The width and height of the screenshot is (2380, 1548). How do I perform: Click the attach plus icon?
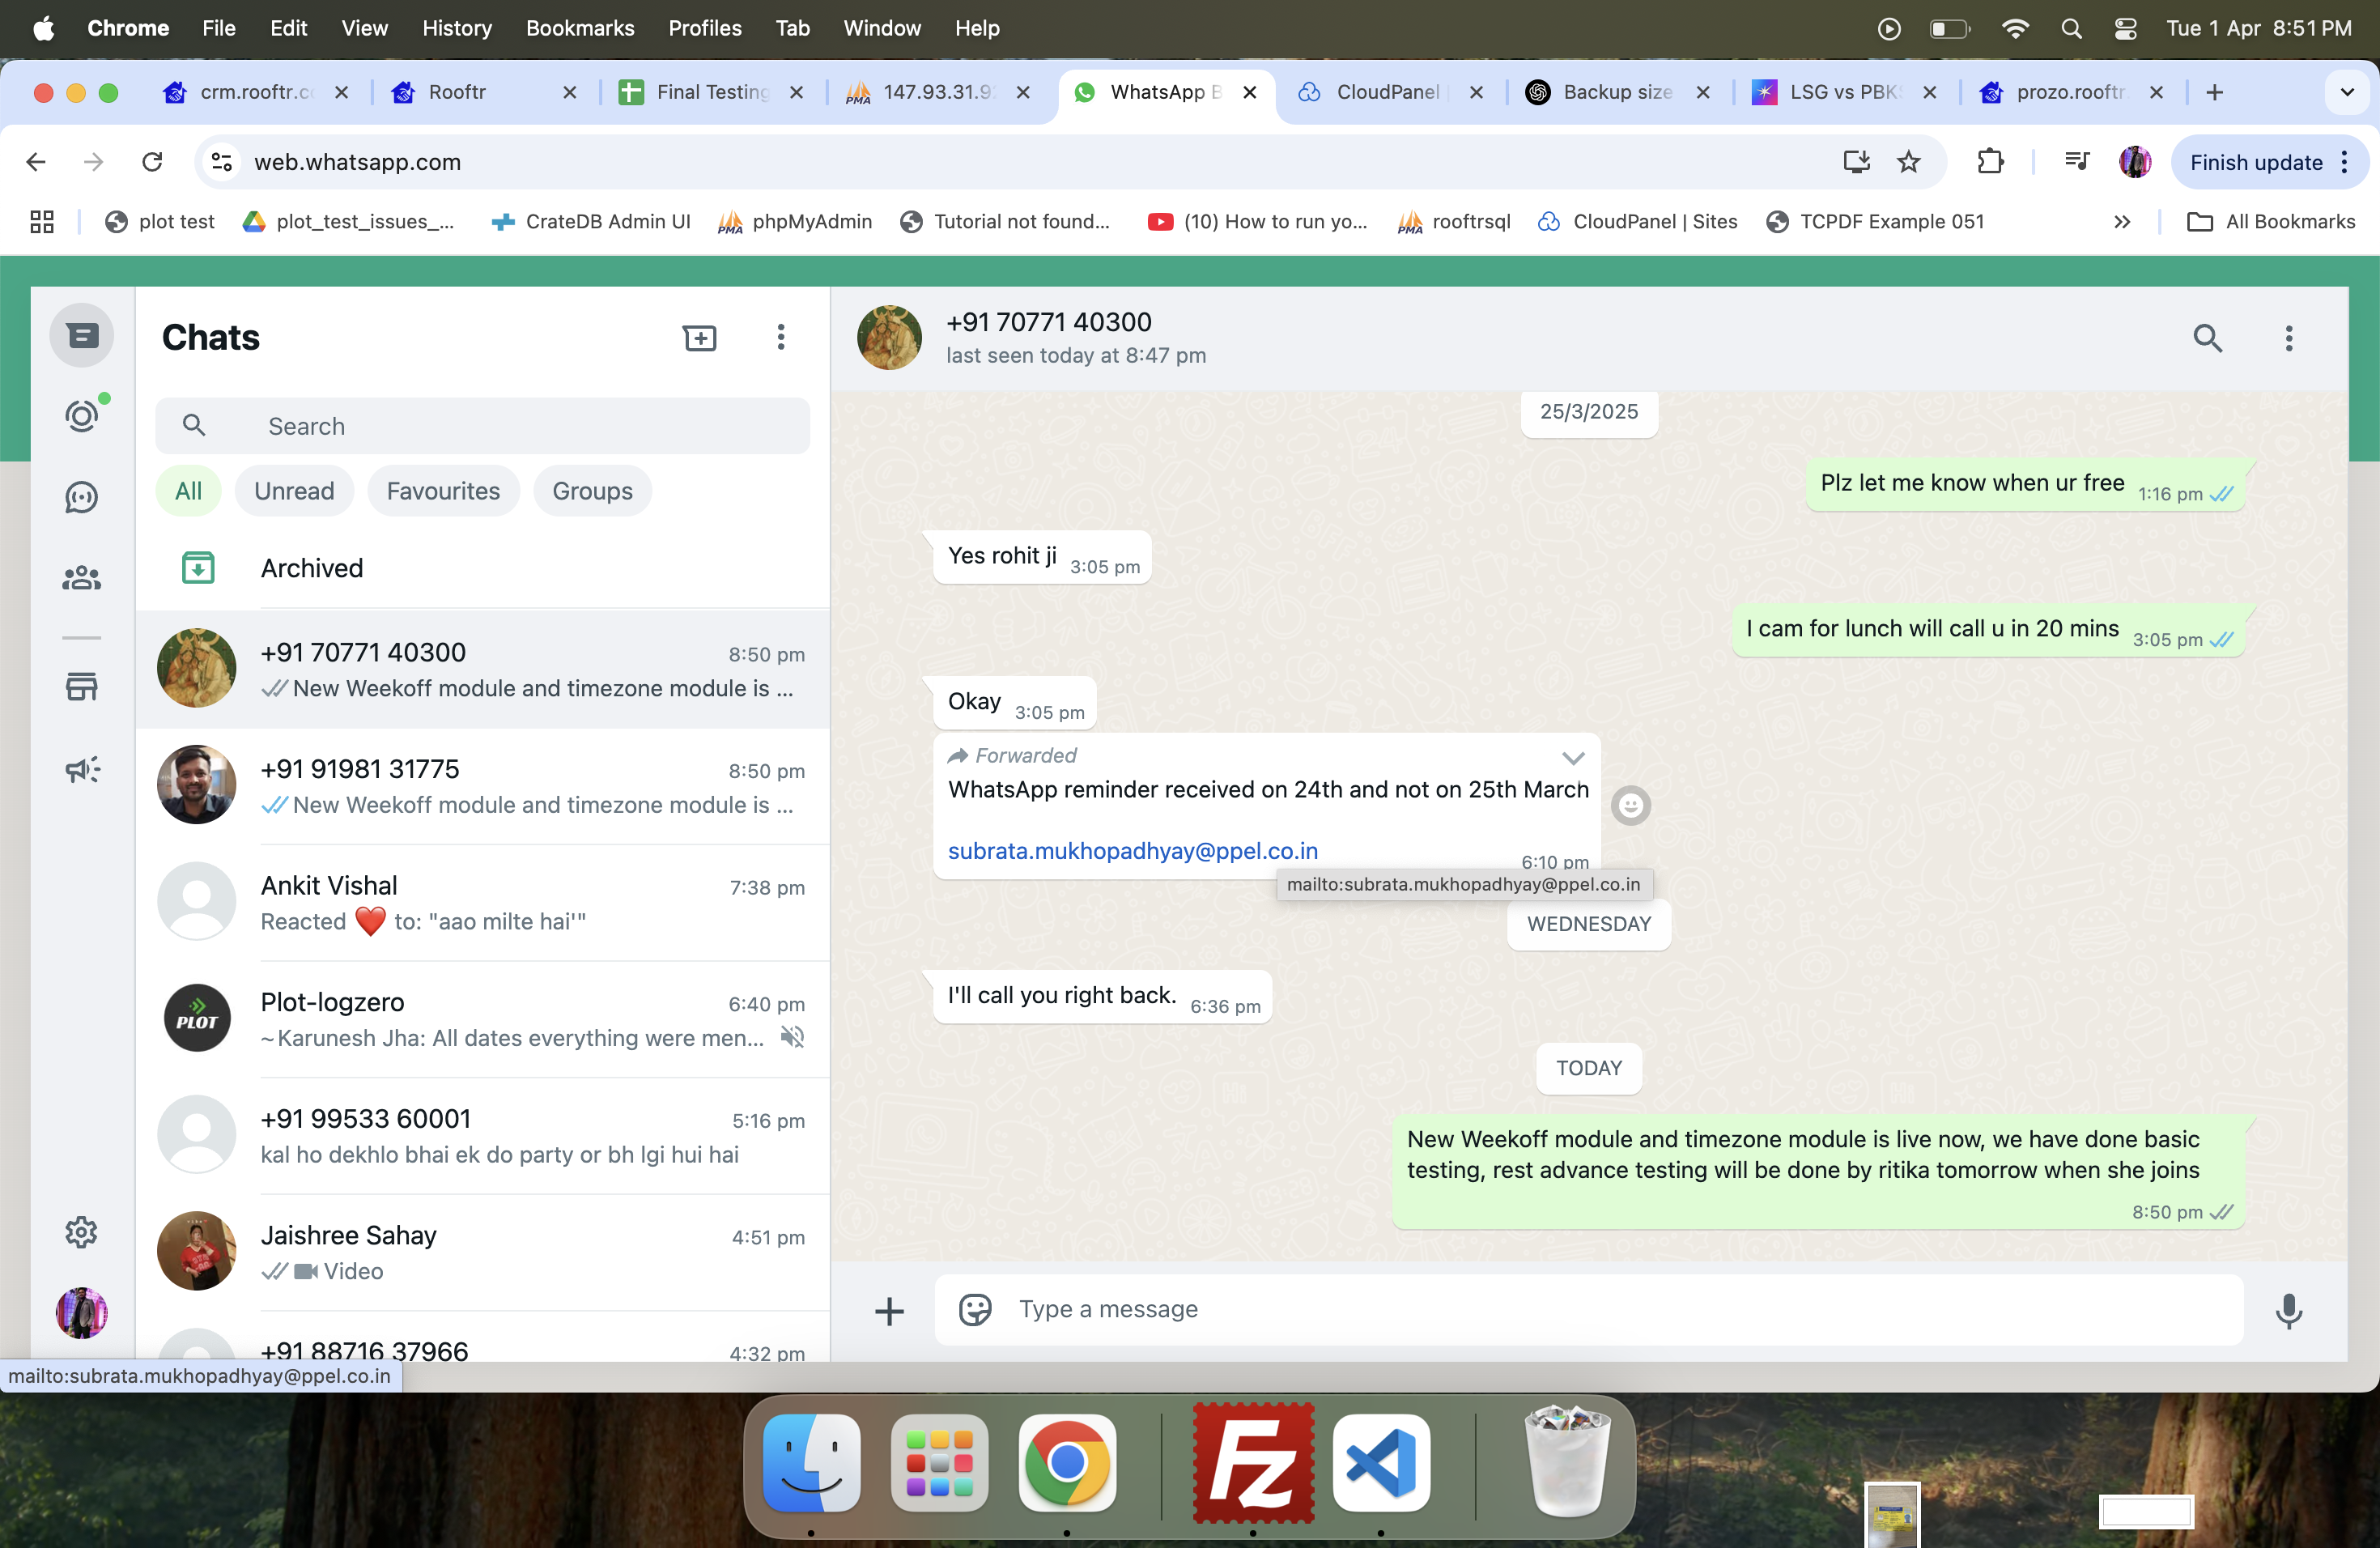pos(889,1311)
